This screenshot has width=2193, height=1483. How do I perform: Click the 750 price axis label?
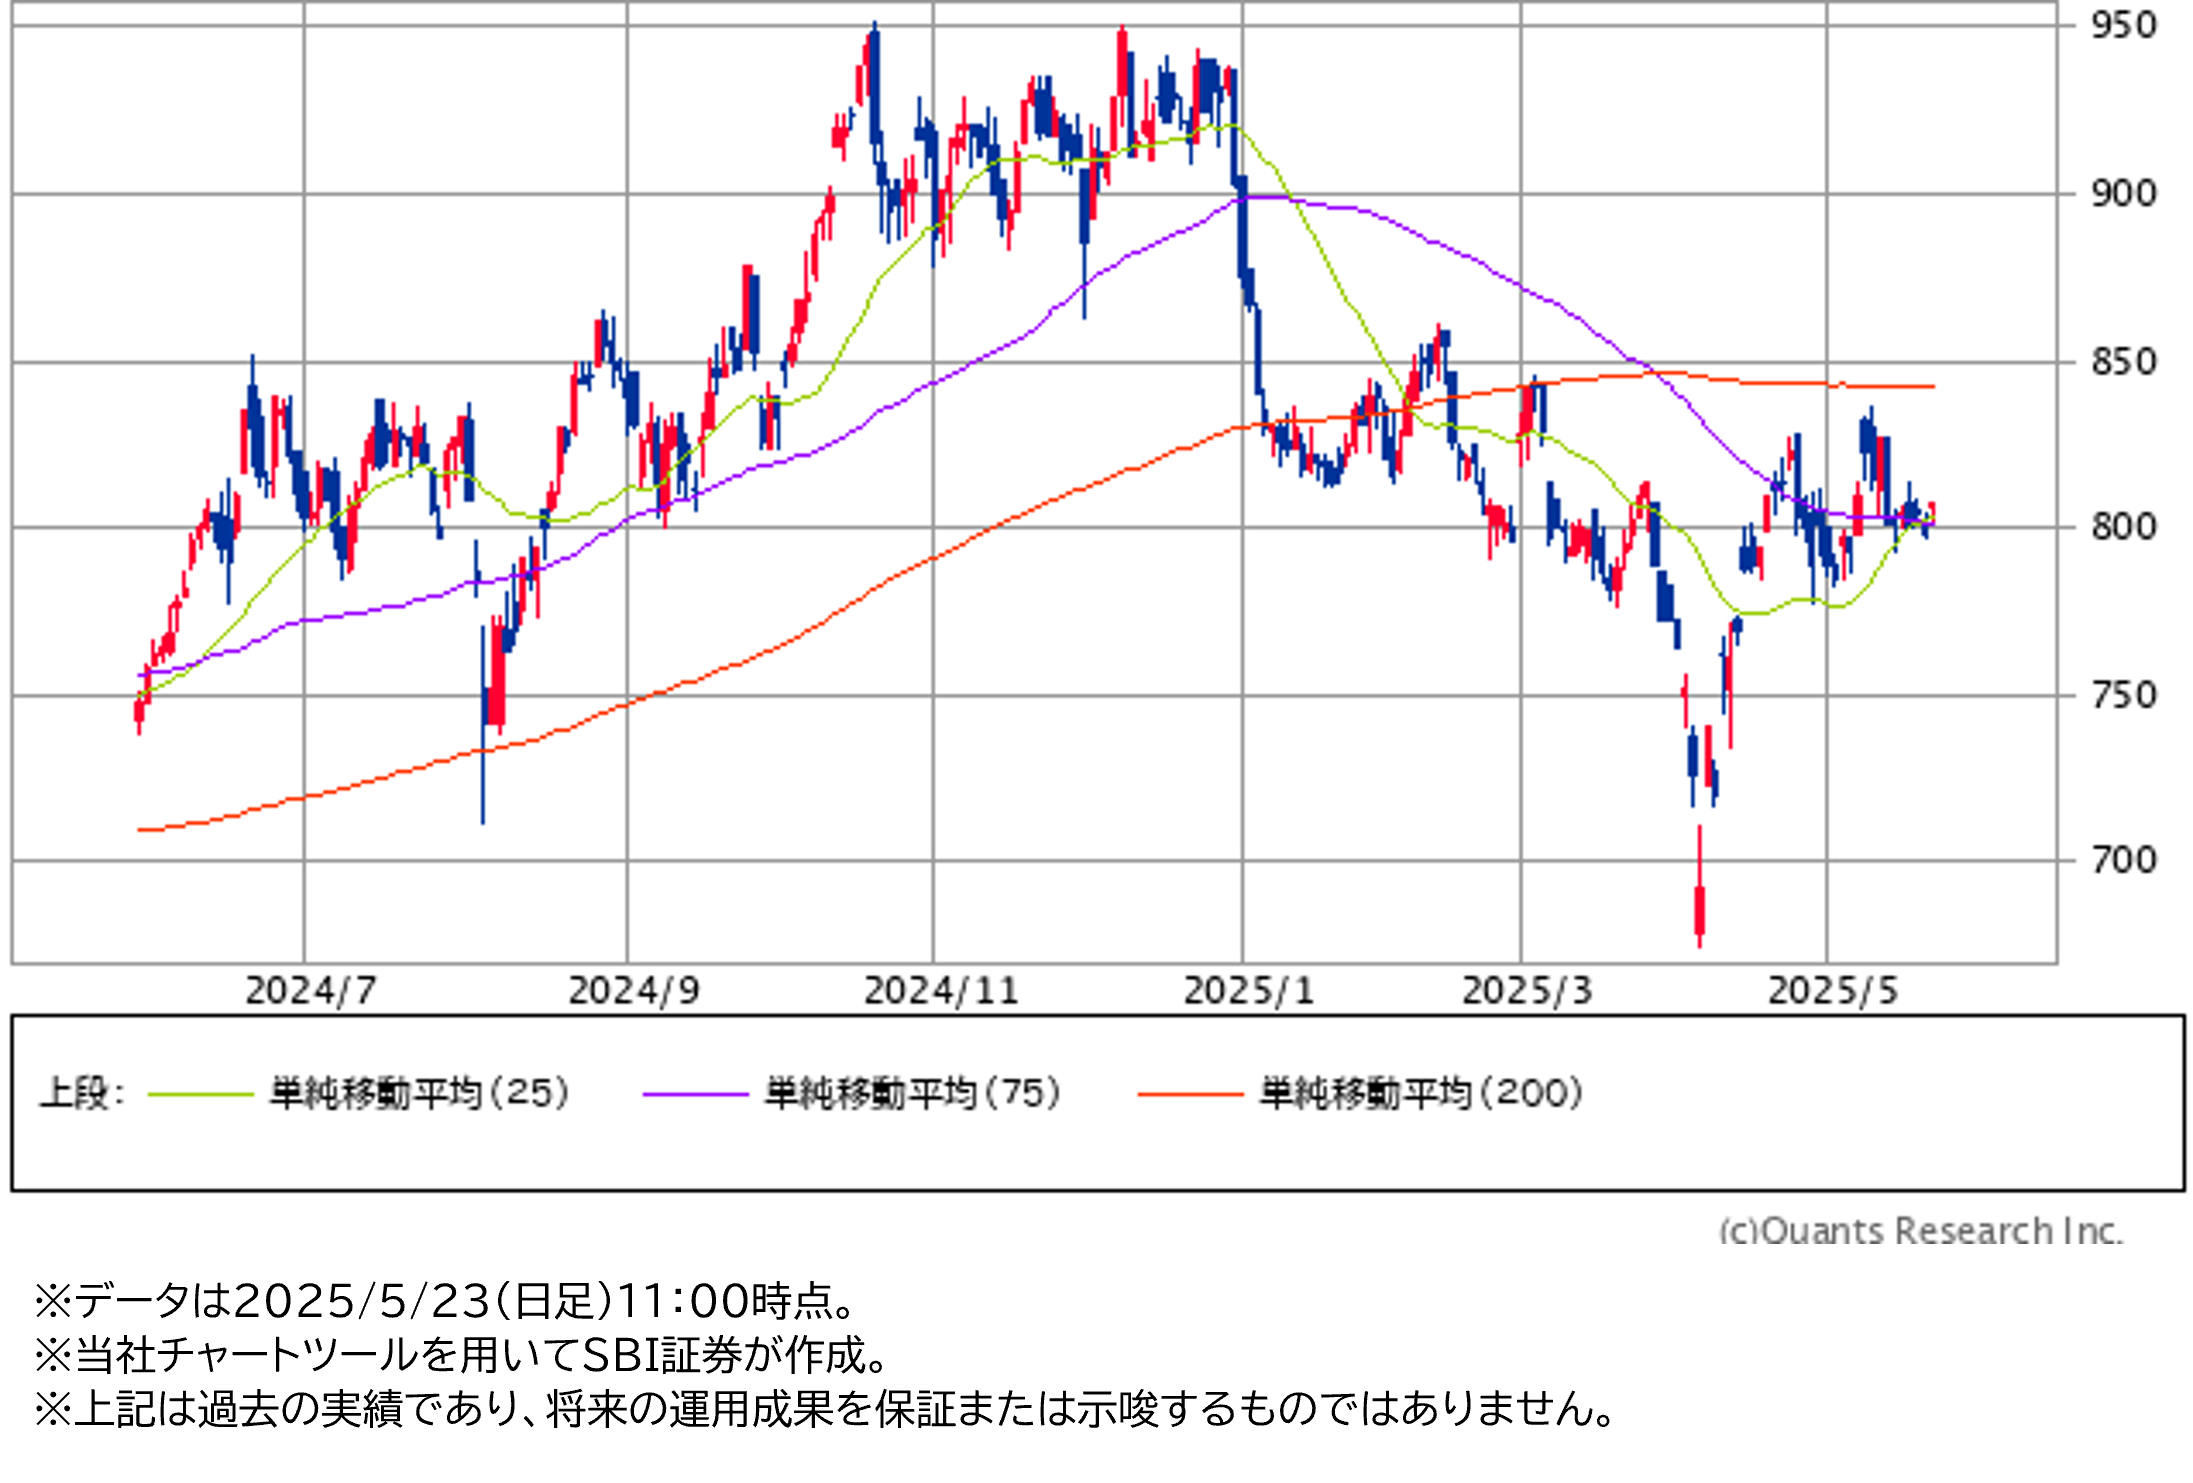2123,696
